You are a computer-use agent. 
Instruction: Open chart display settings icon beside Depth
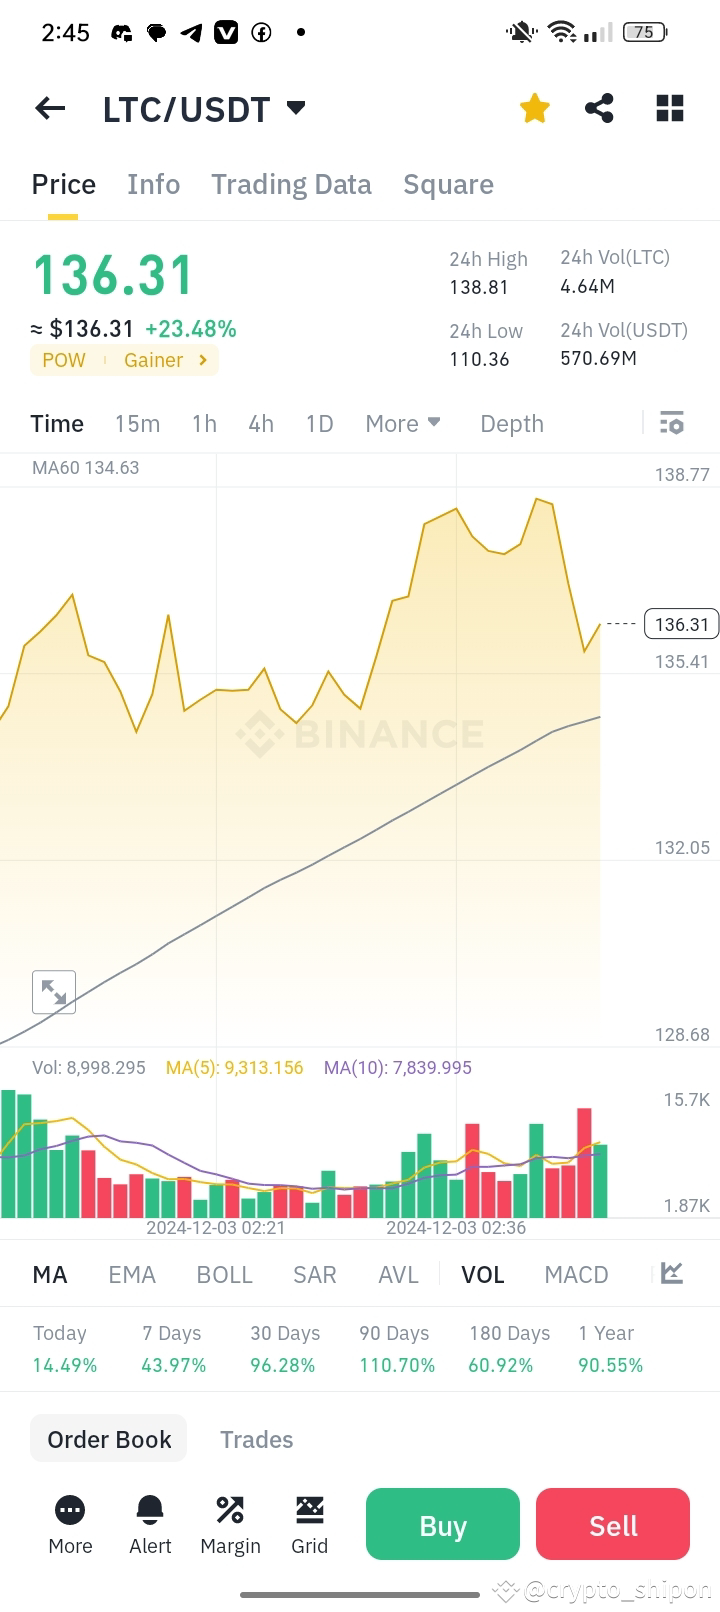coord(671,423)
